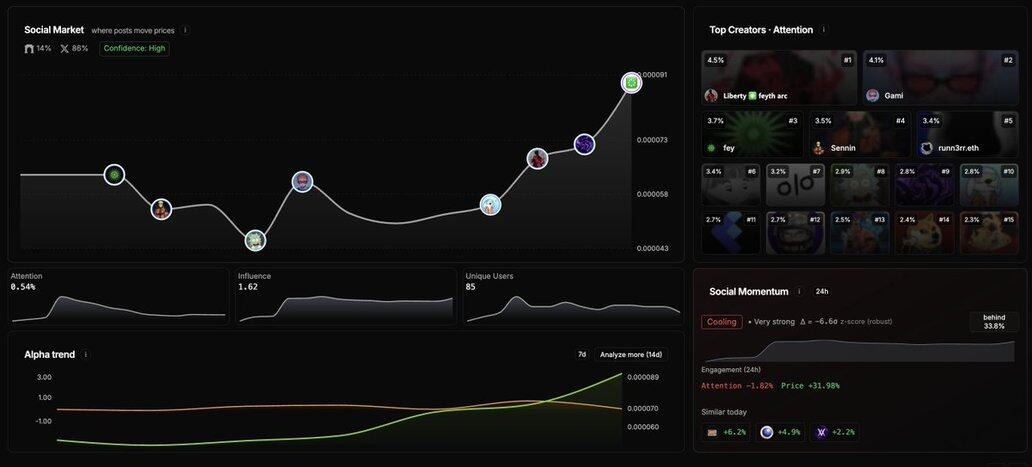Select the 7d timeframe in Alpha trend

click(582, 354)
